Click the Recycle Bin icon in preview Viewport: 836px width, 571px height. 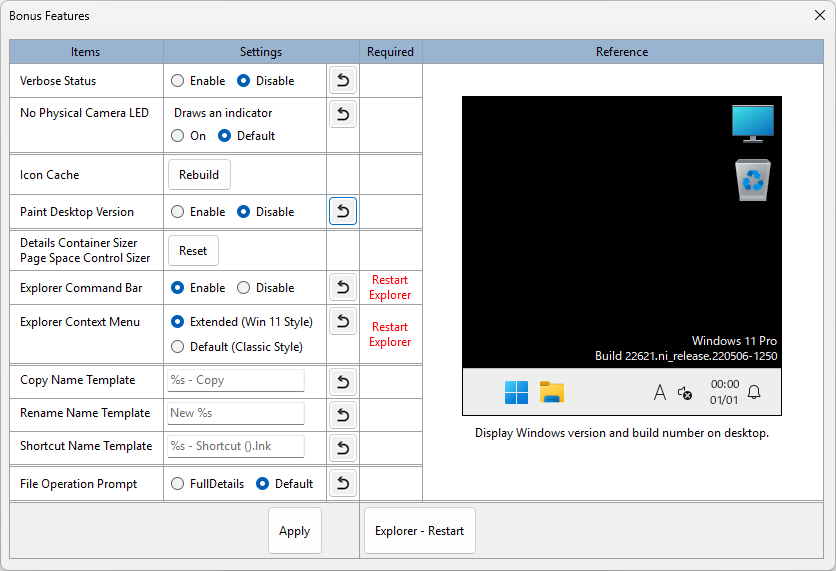click(753, 180)
